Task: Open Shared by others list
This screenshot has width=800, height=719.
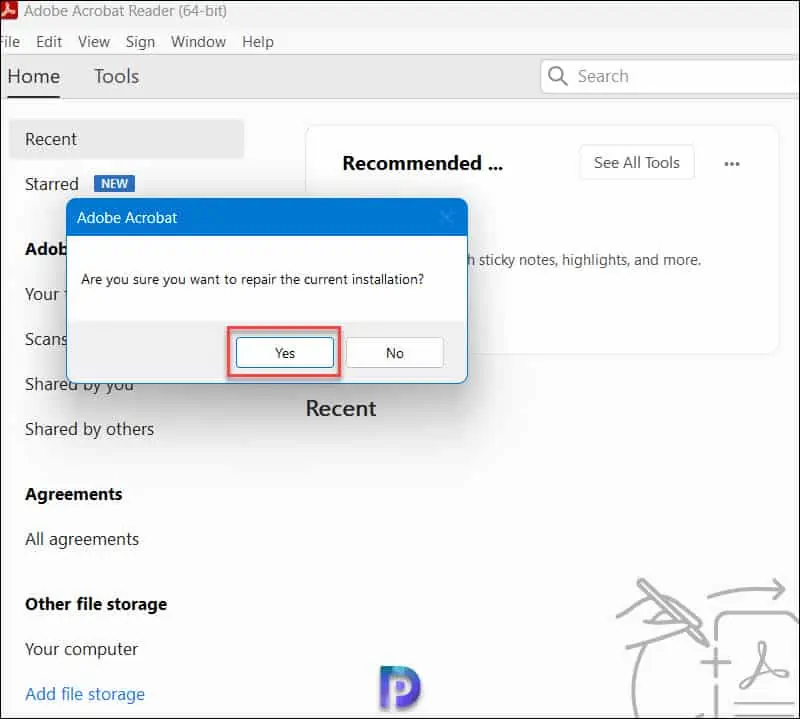Action: pyautogui.click(x=89, y=429)
